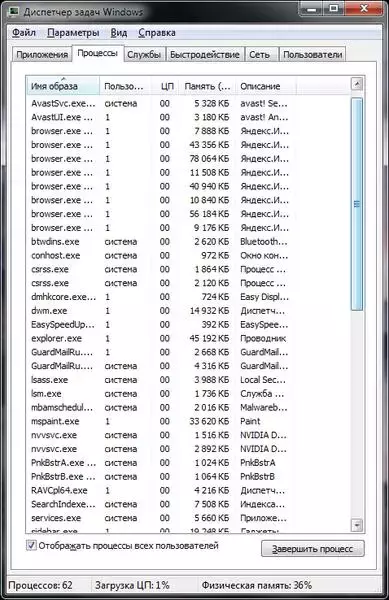Click the vertical scrollbar thumb of process list
This screenshot has width=389, height=600.
356,204
